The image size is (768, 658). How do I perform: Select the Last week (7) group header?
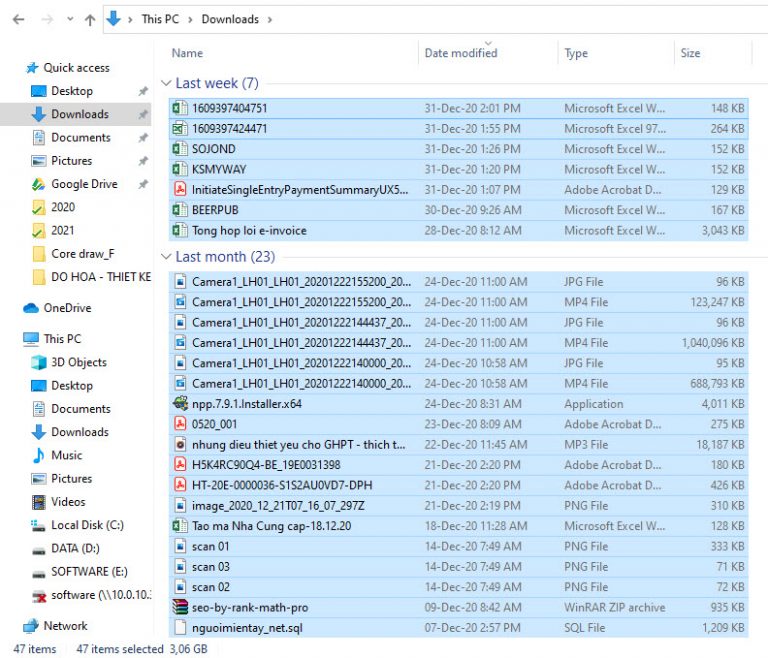click(217, 83)
